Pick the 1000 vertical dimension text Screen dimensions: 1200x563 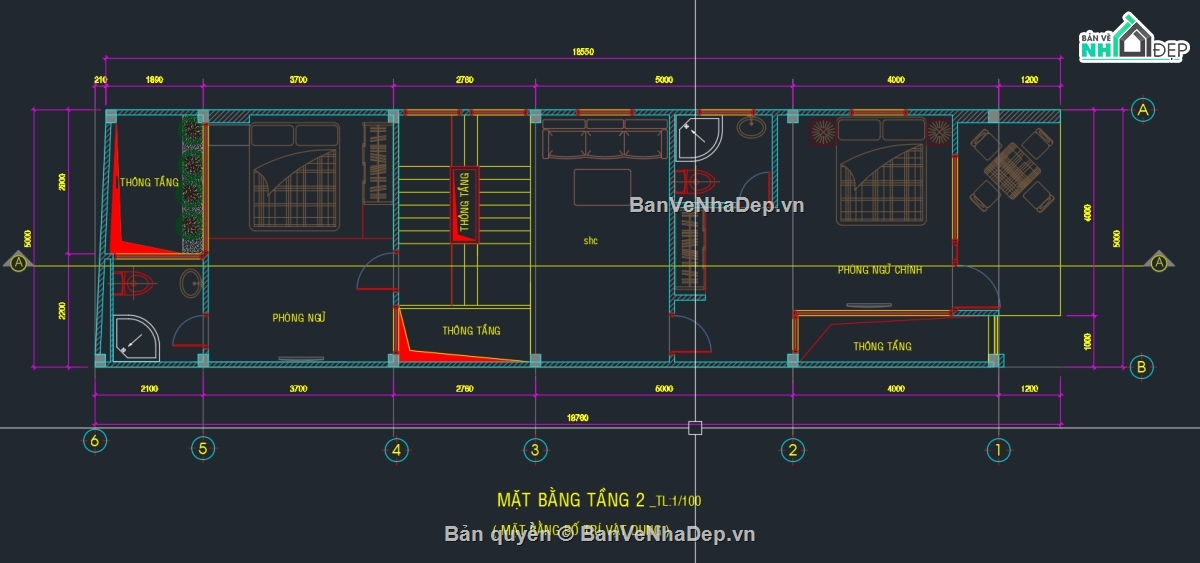pos(1088,341)
